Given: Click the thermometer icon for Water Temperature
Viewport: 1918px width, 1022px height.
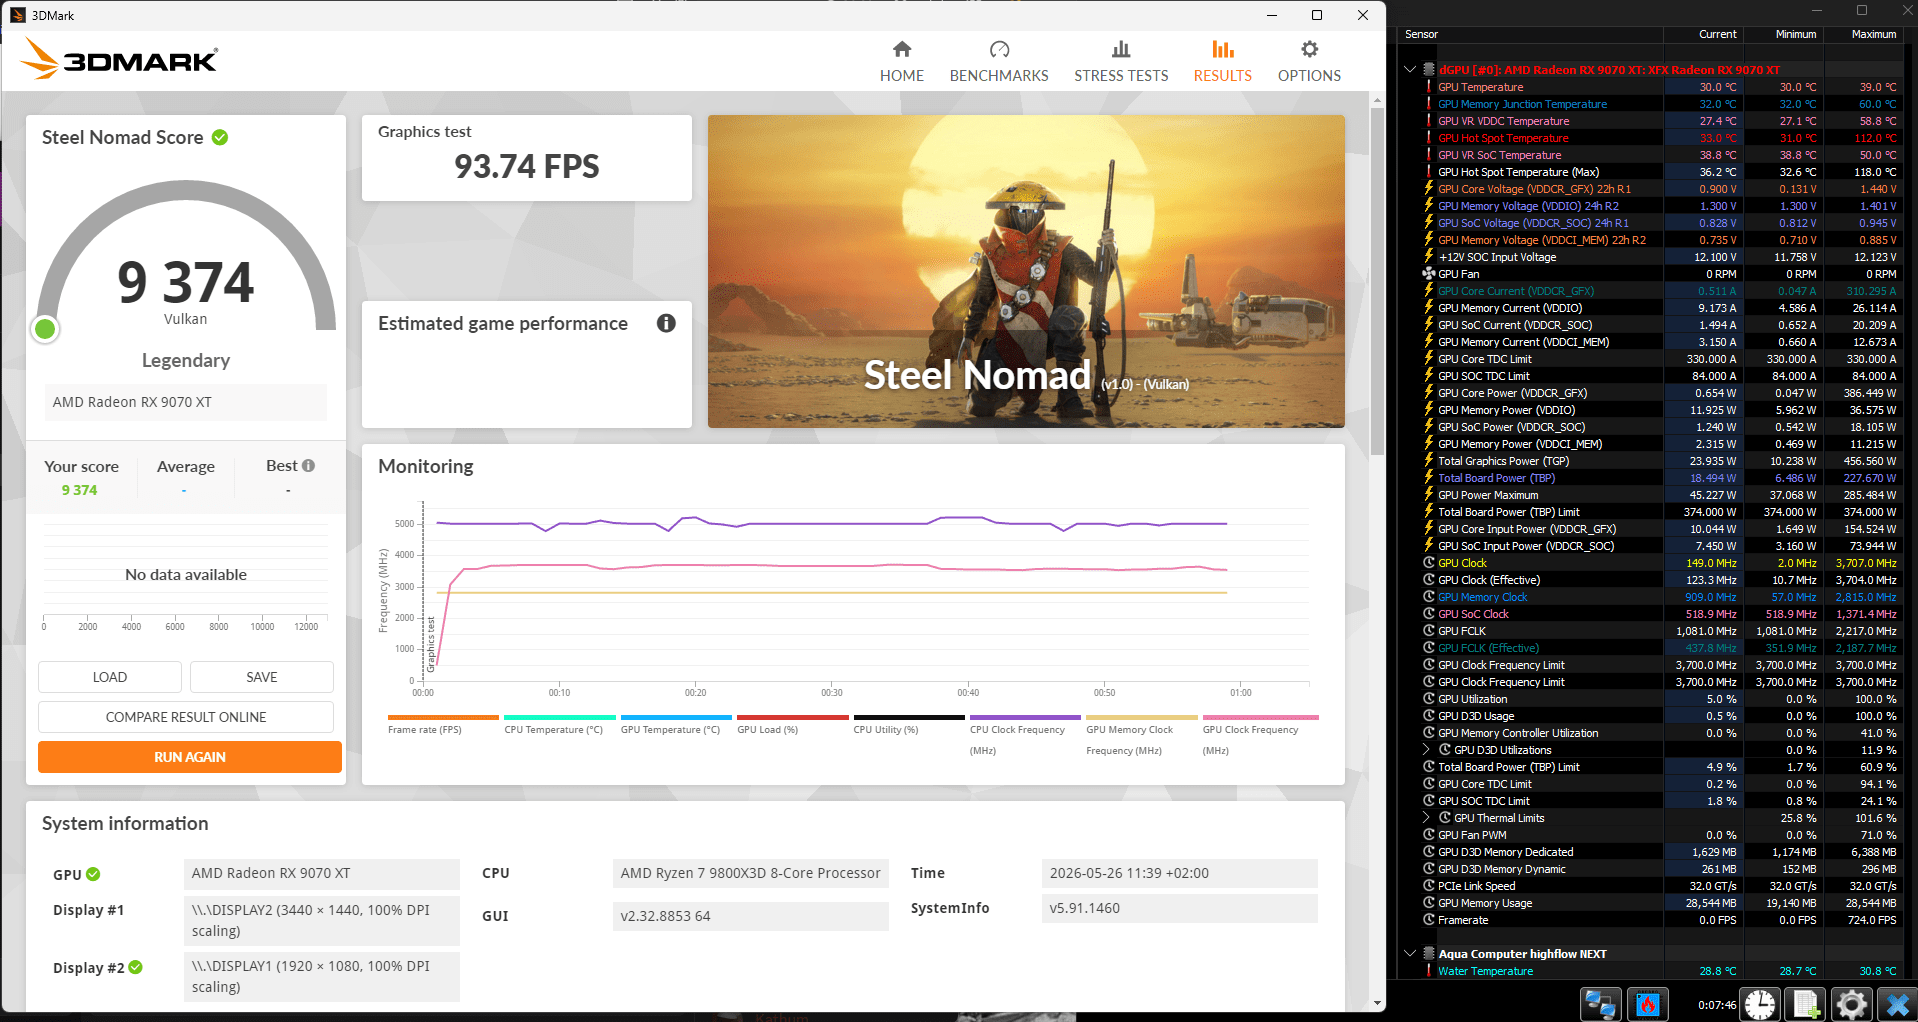Looking at the screenshot, I should 1429,971.
